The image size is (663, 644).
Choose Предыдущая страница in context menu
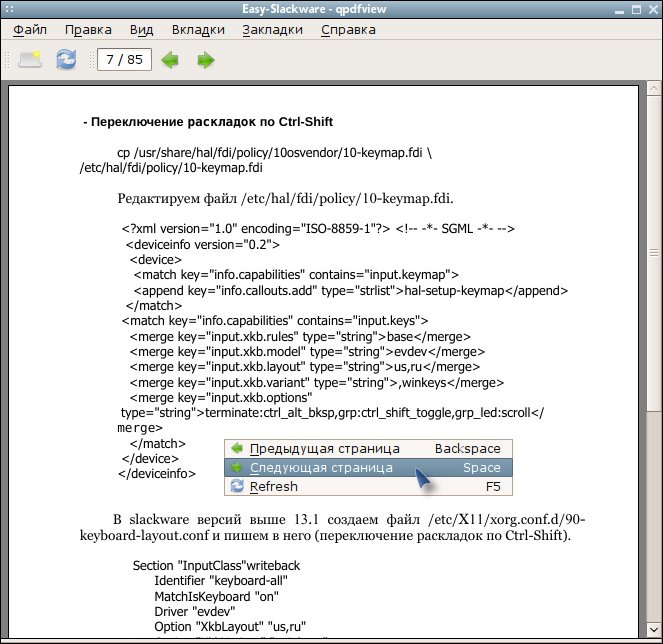[368, 449]
